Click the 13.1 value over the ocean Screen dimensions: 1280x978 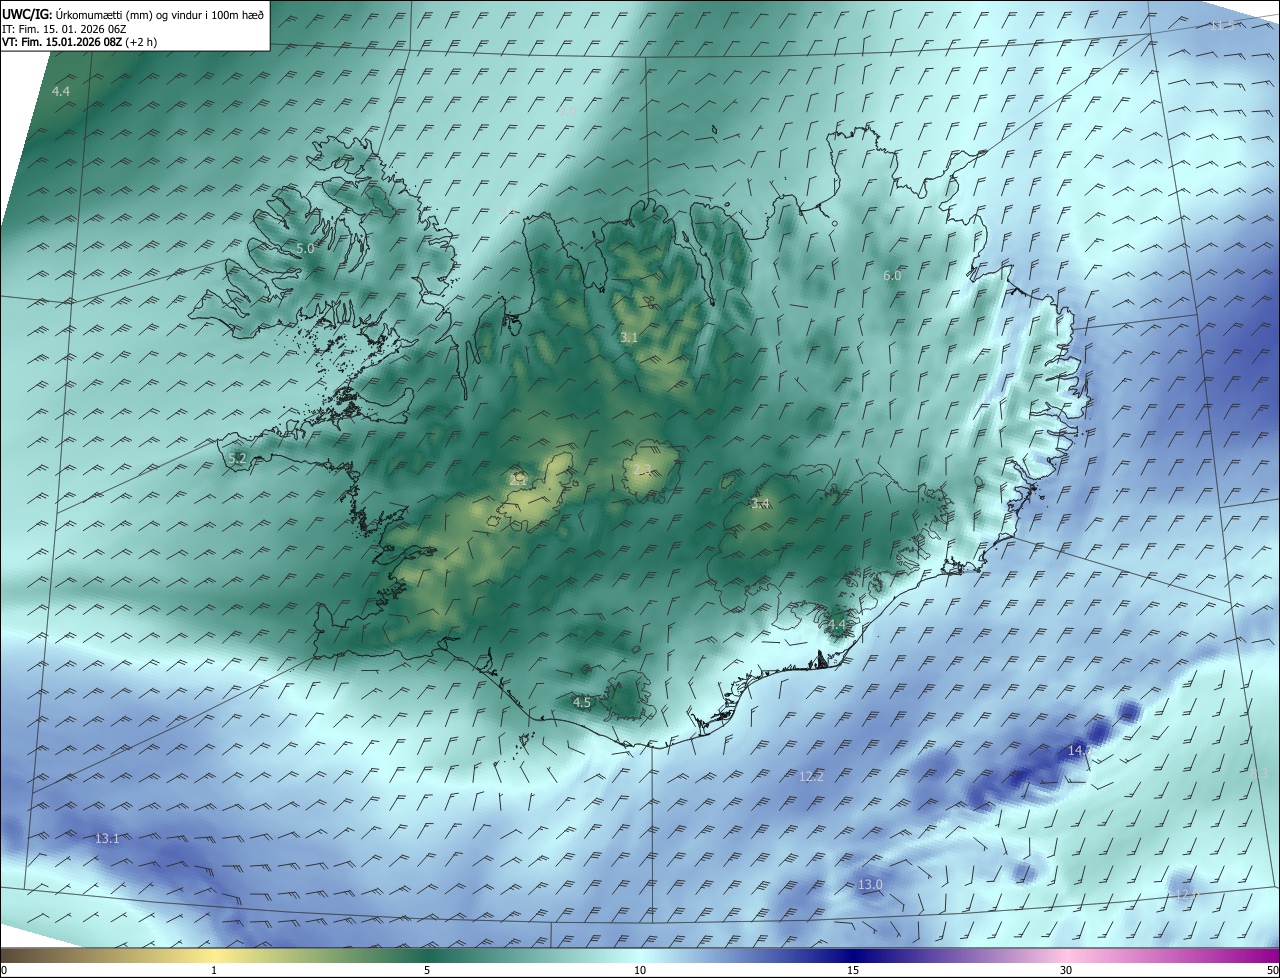107,838
